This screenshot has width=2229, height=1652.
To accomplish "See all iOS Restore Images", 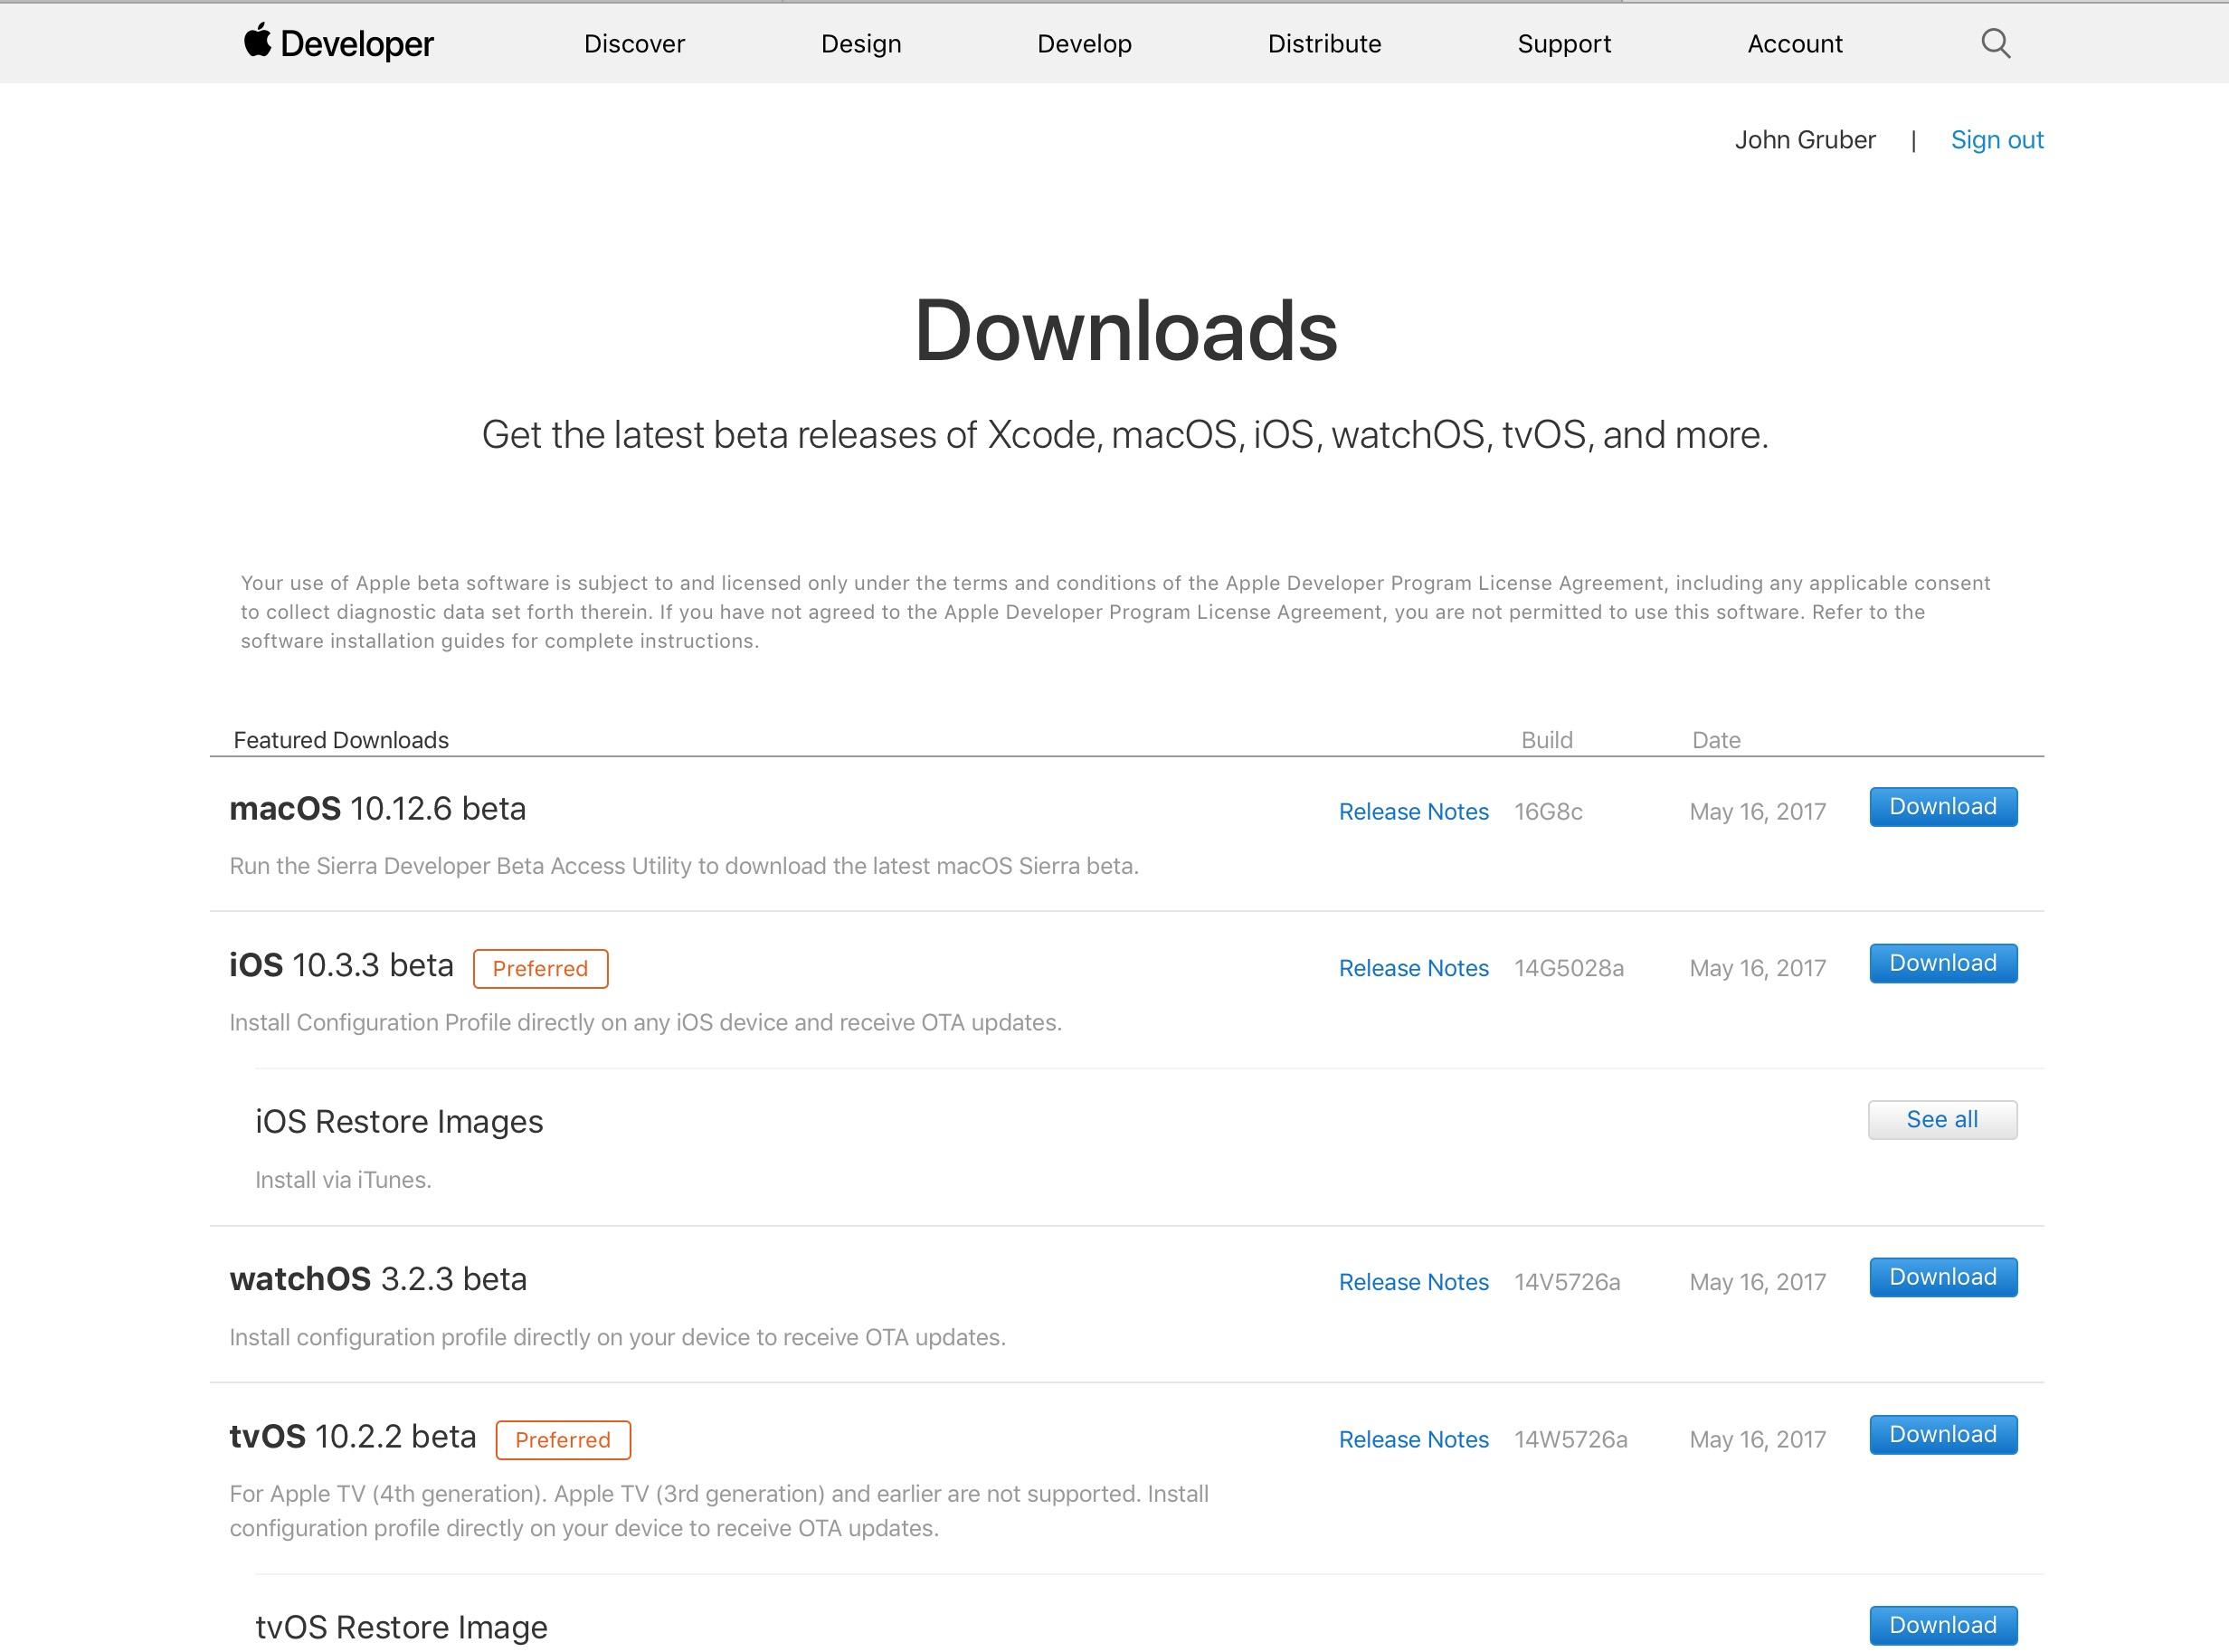I will click(x=1941, y=1119).
